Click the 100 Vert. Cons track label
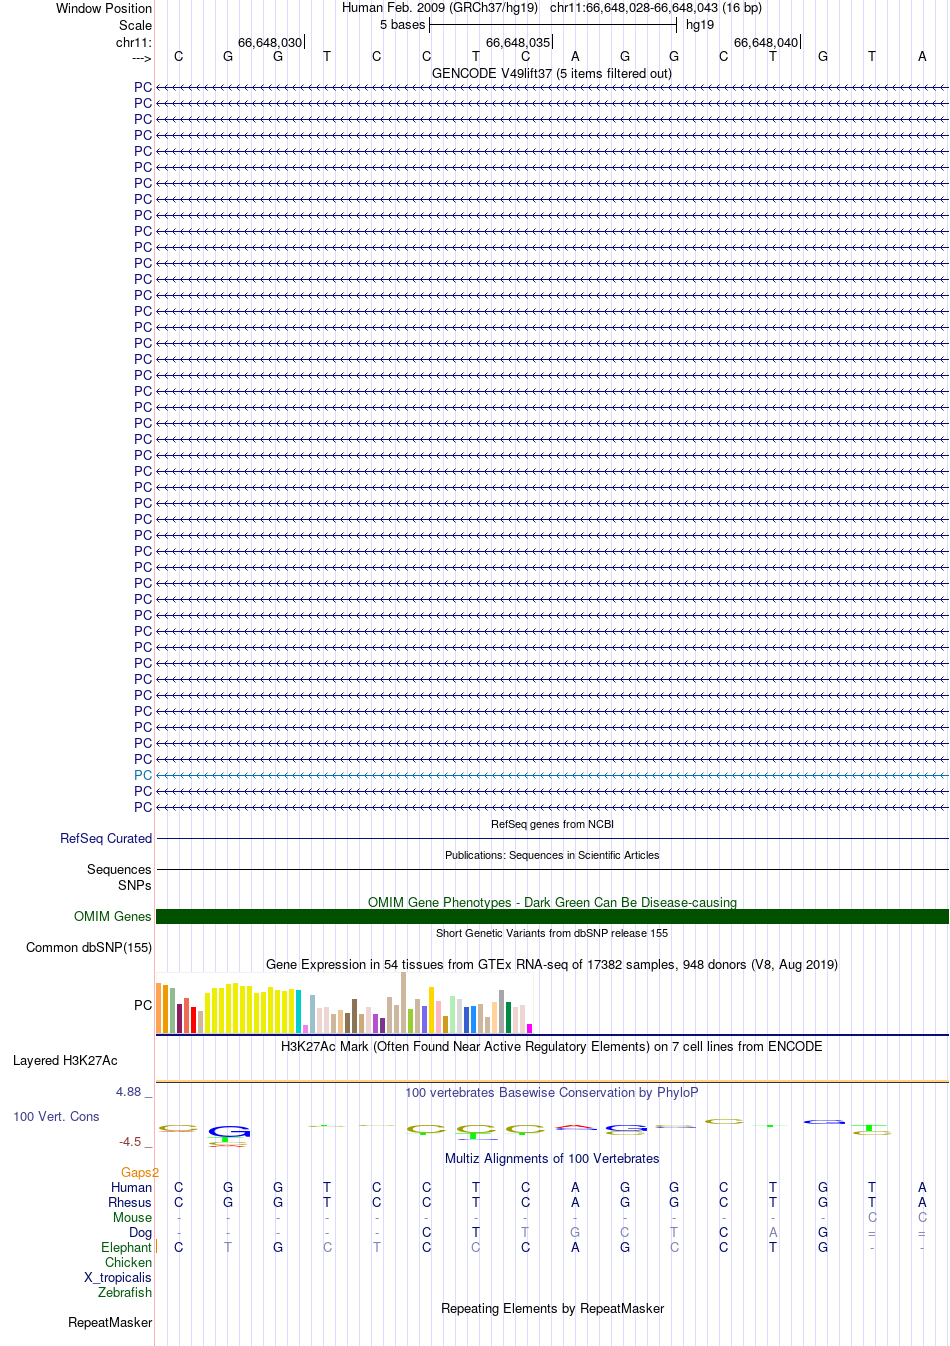The image size is (950, 1346). point(56,1116)
